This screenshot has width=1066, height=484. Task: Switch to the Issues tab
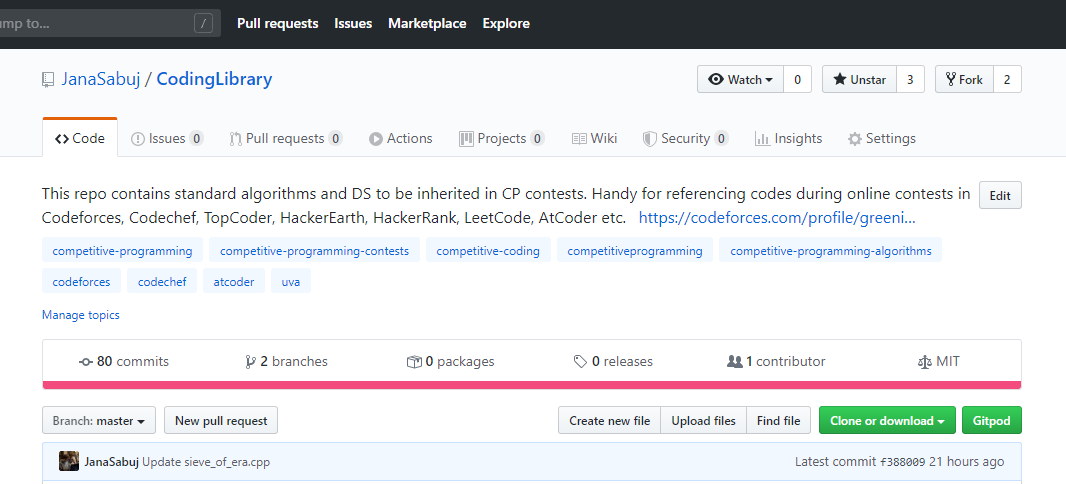(167, 139)
